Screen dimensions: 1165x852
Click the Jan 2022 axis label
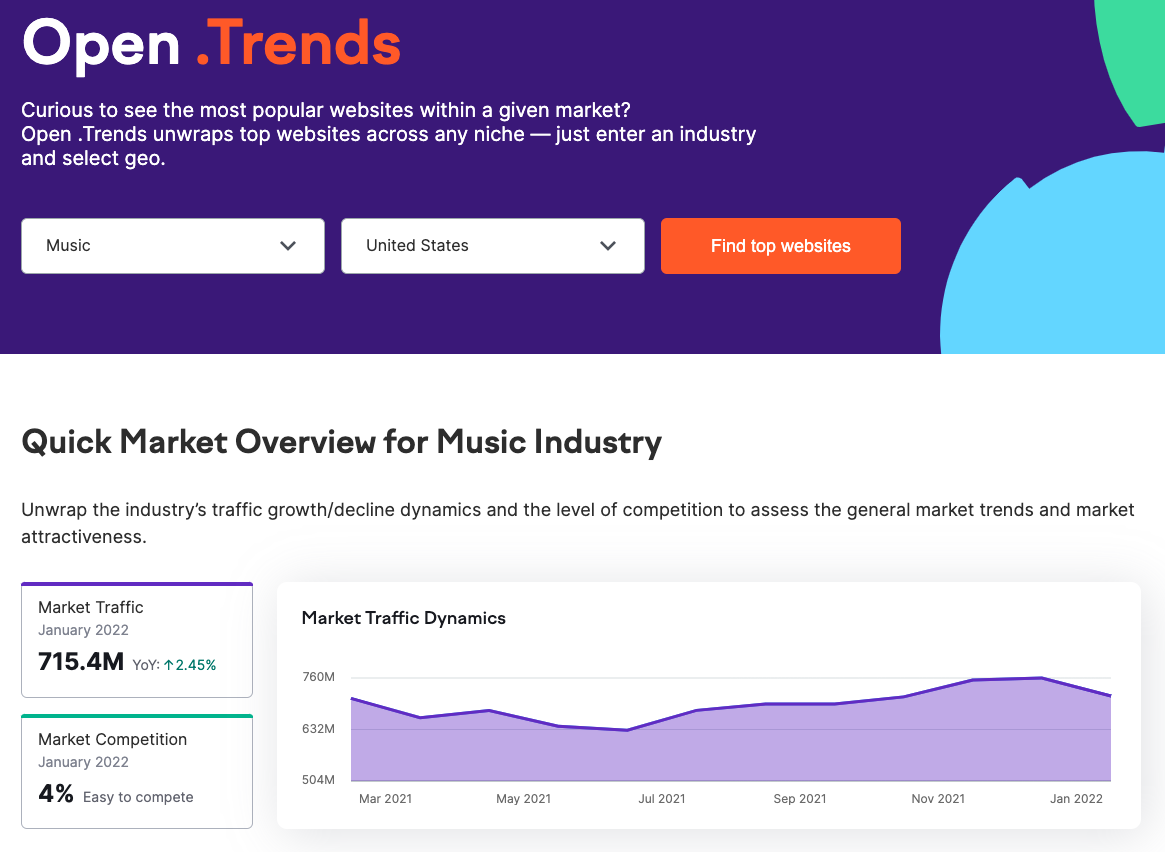click(x=1077, y=799)
